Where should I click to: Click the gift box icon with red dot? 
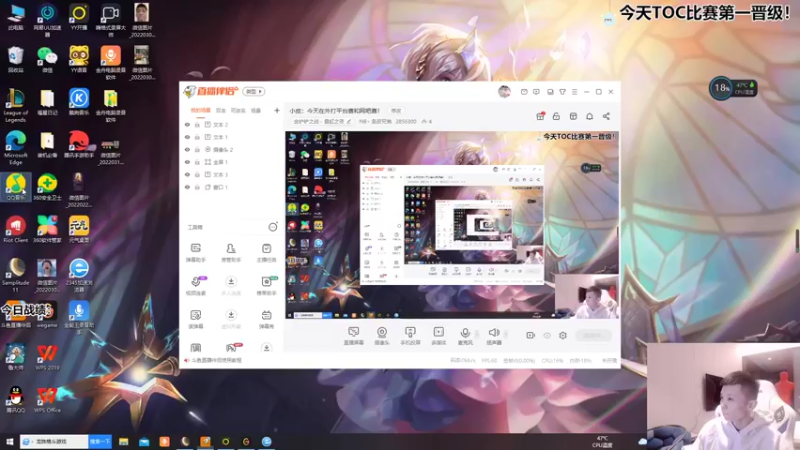click(540, 116)
